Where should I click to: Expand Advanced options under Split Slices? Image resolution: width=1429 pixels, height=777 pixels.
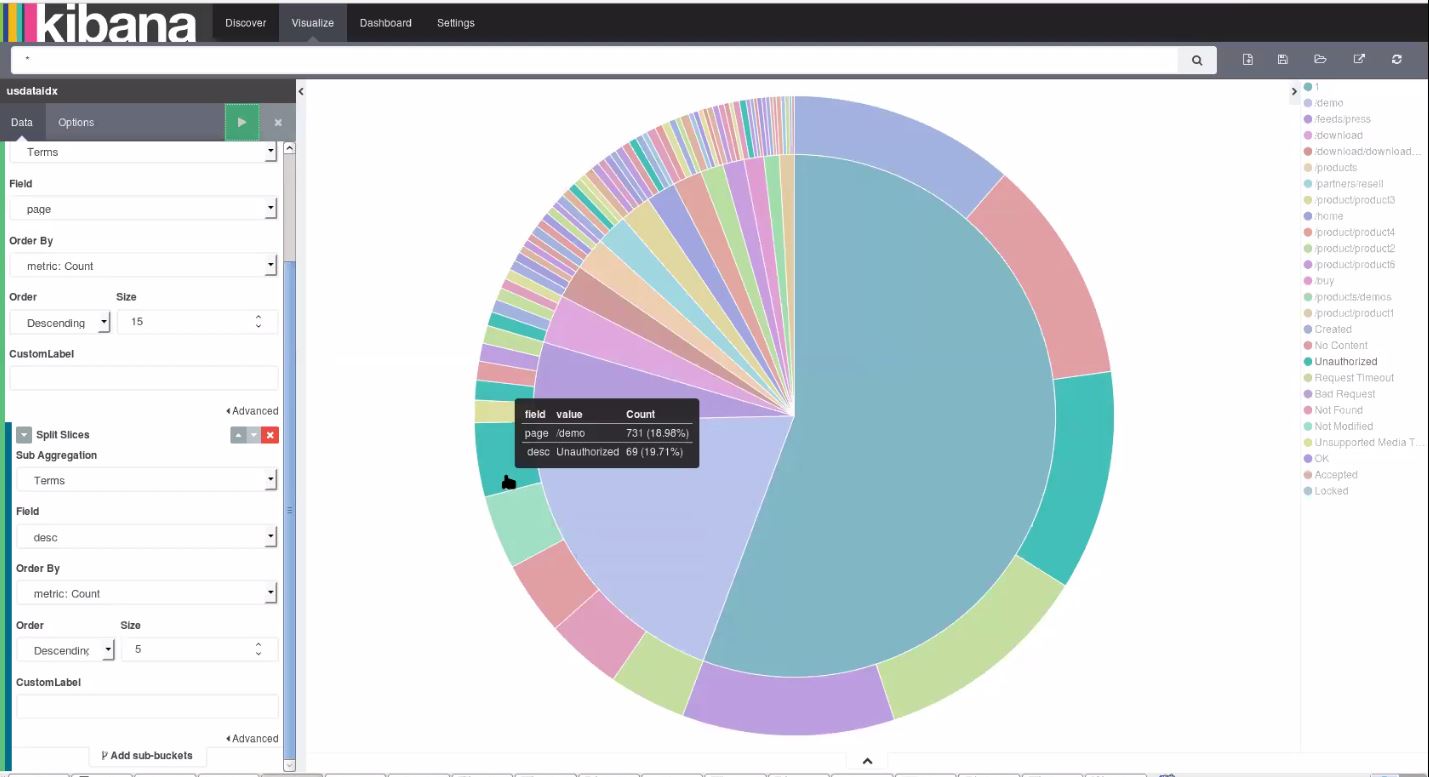click(252, 739)
